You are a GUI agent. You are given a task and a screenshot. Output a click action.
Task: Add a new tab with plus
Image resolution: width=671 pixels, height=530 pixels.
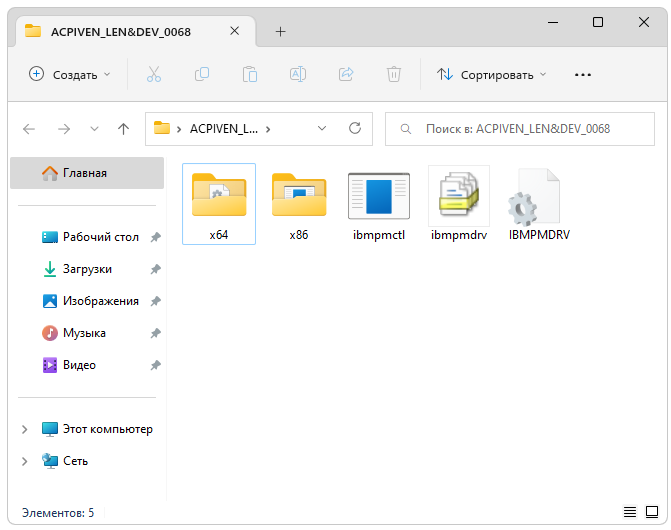(280, 31)
